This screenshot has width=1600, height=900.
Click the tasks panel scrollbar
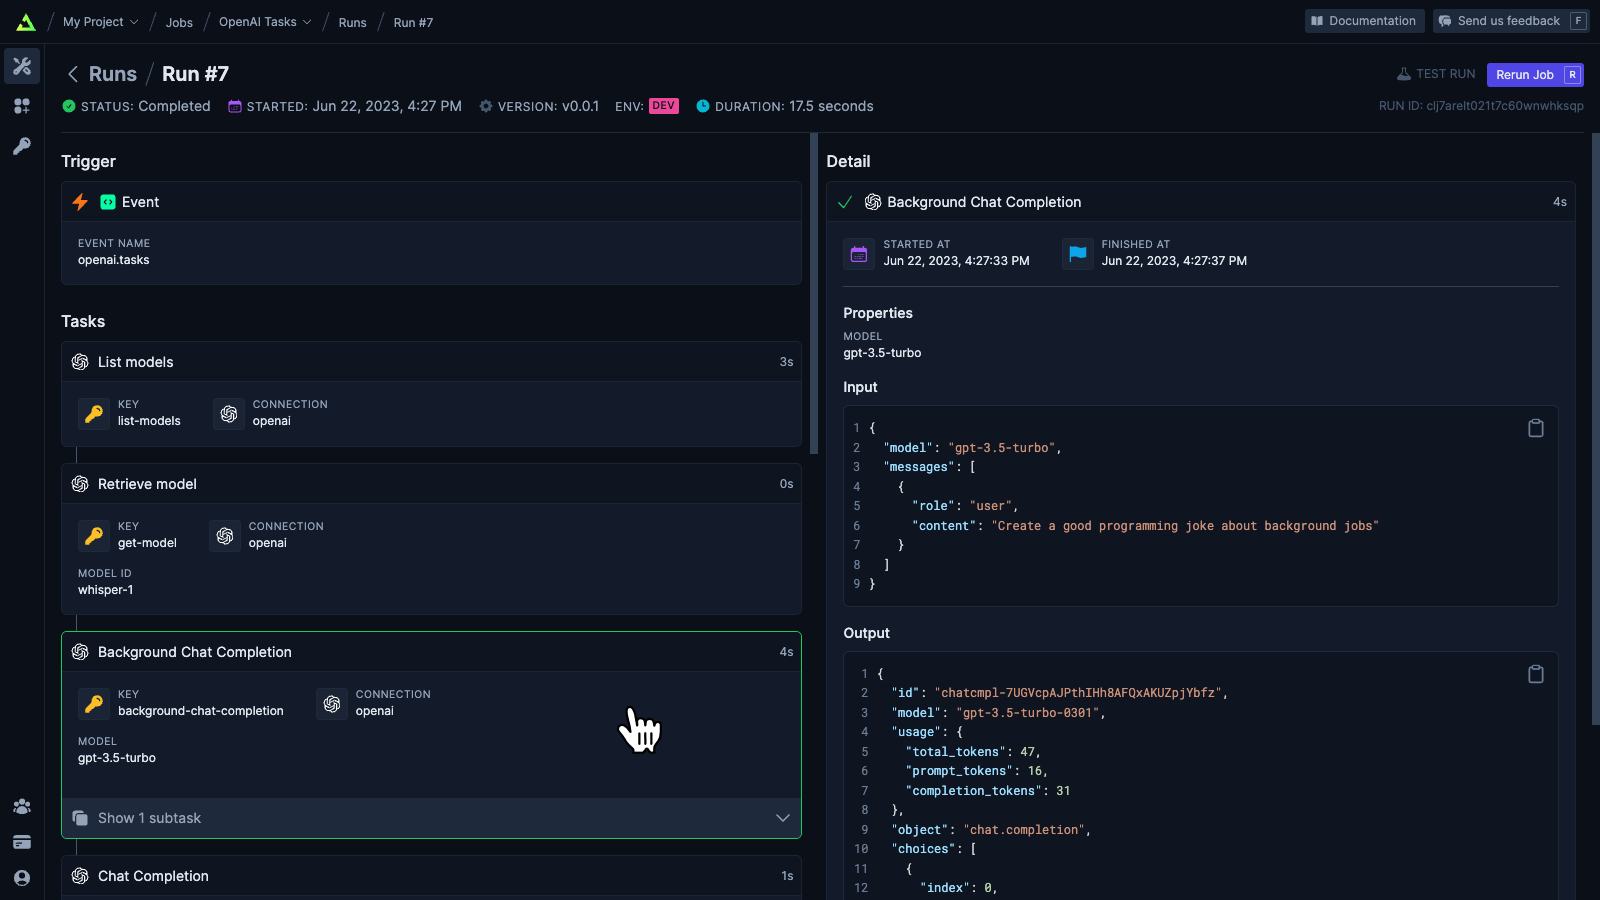(x=814, y=294)
